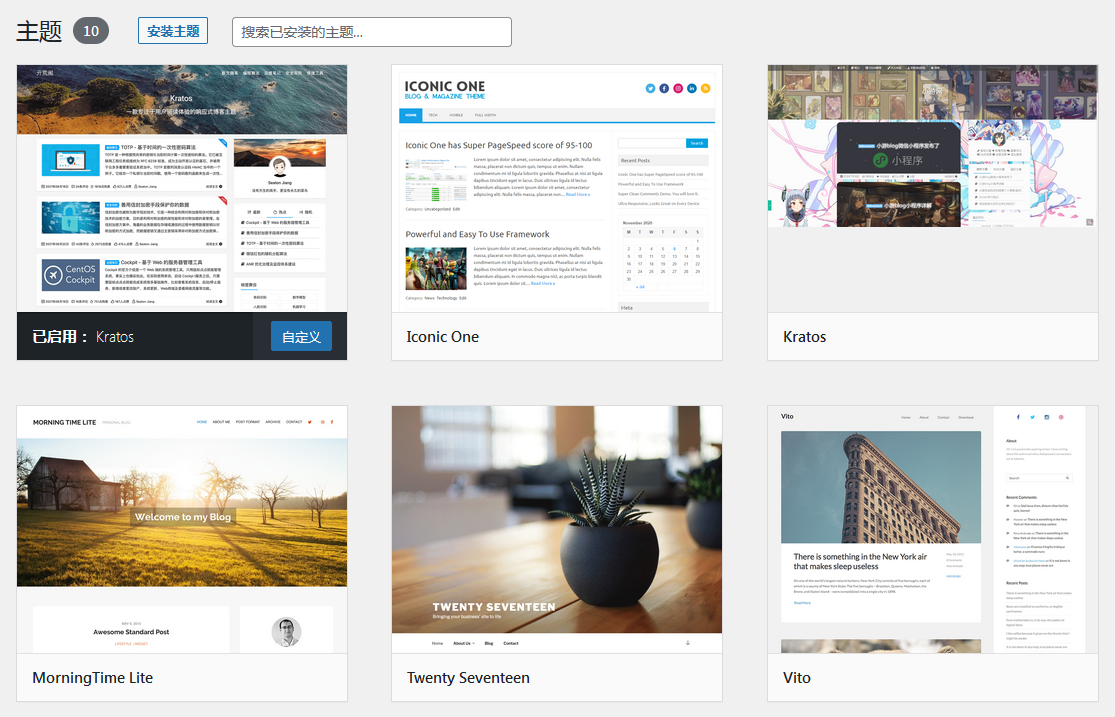
Task: Open the MorningTime Lite theme screenshot
Action: point(182,529)
